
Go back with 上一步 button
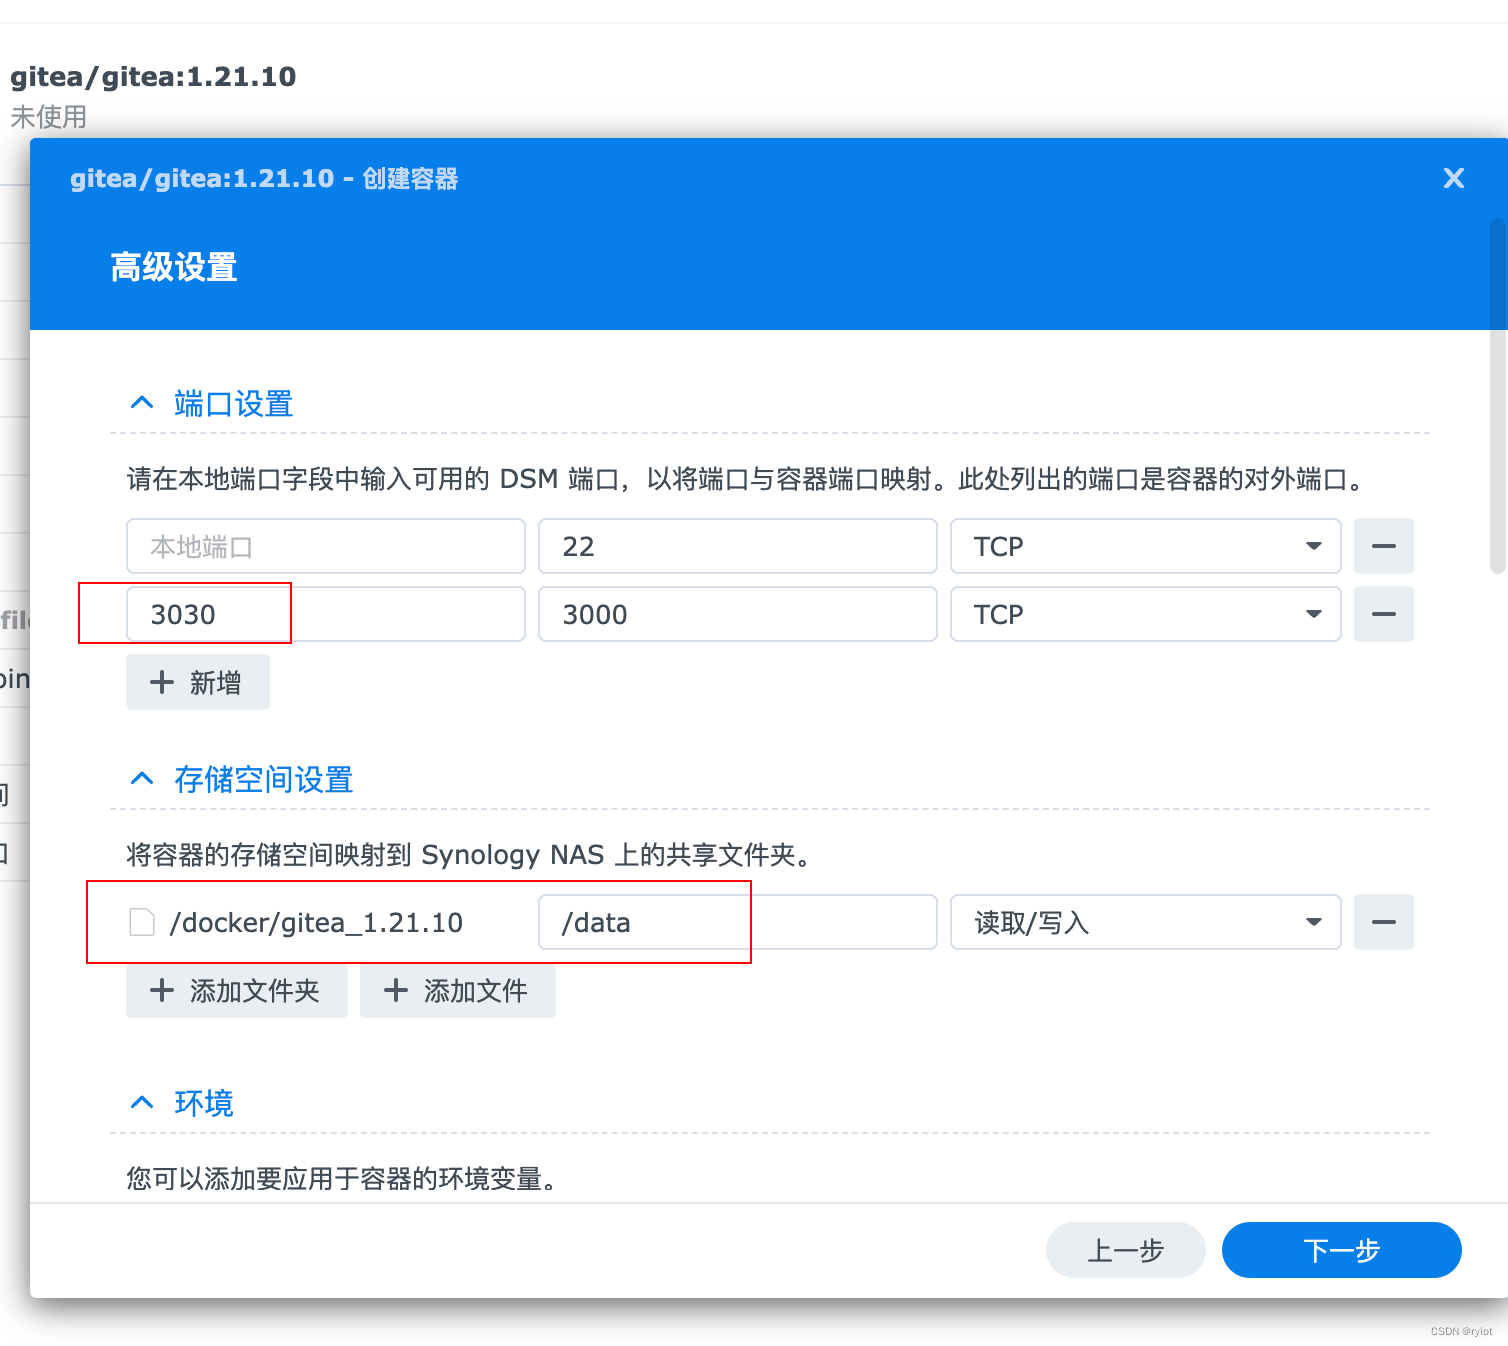(x=1126, y=1250)
